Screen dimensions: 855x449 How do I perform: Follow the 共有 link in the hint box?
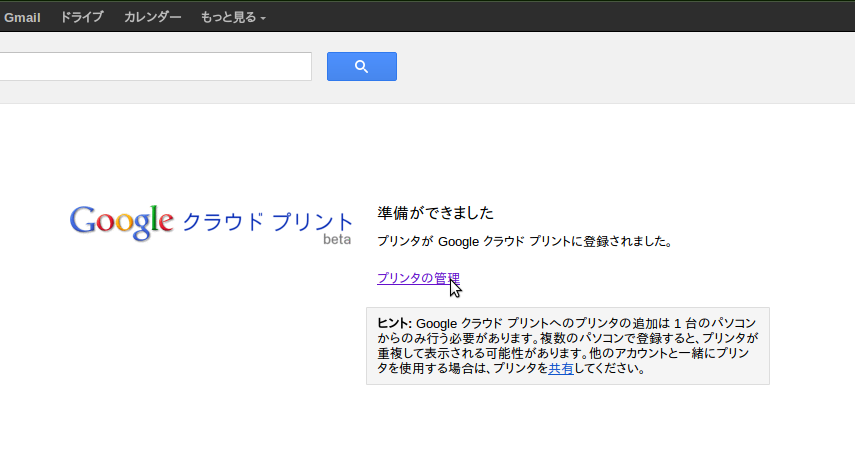coord(561,369)
